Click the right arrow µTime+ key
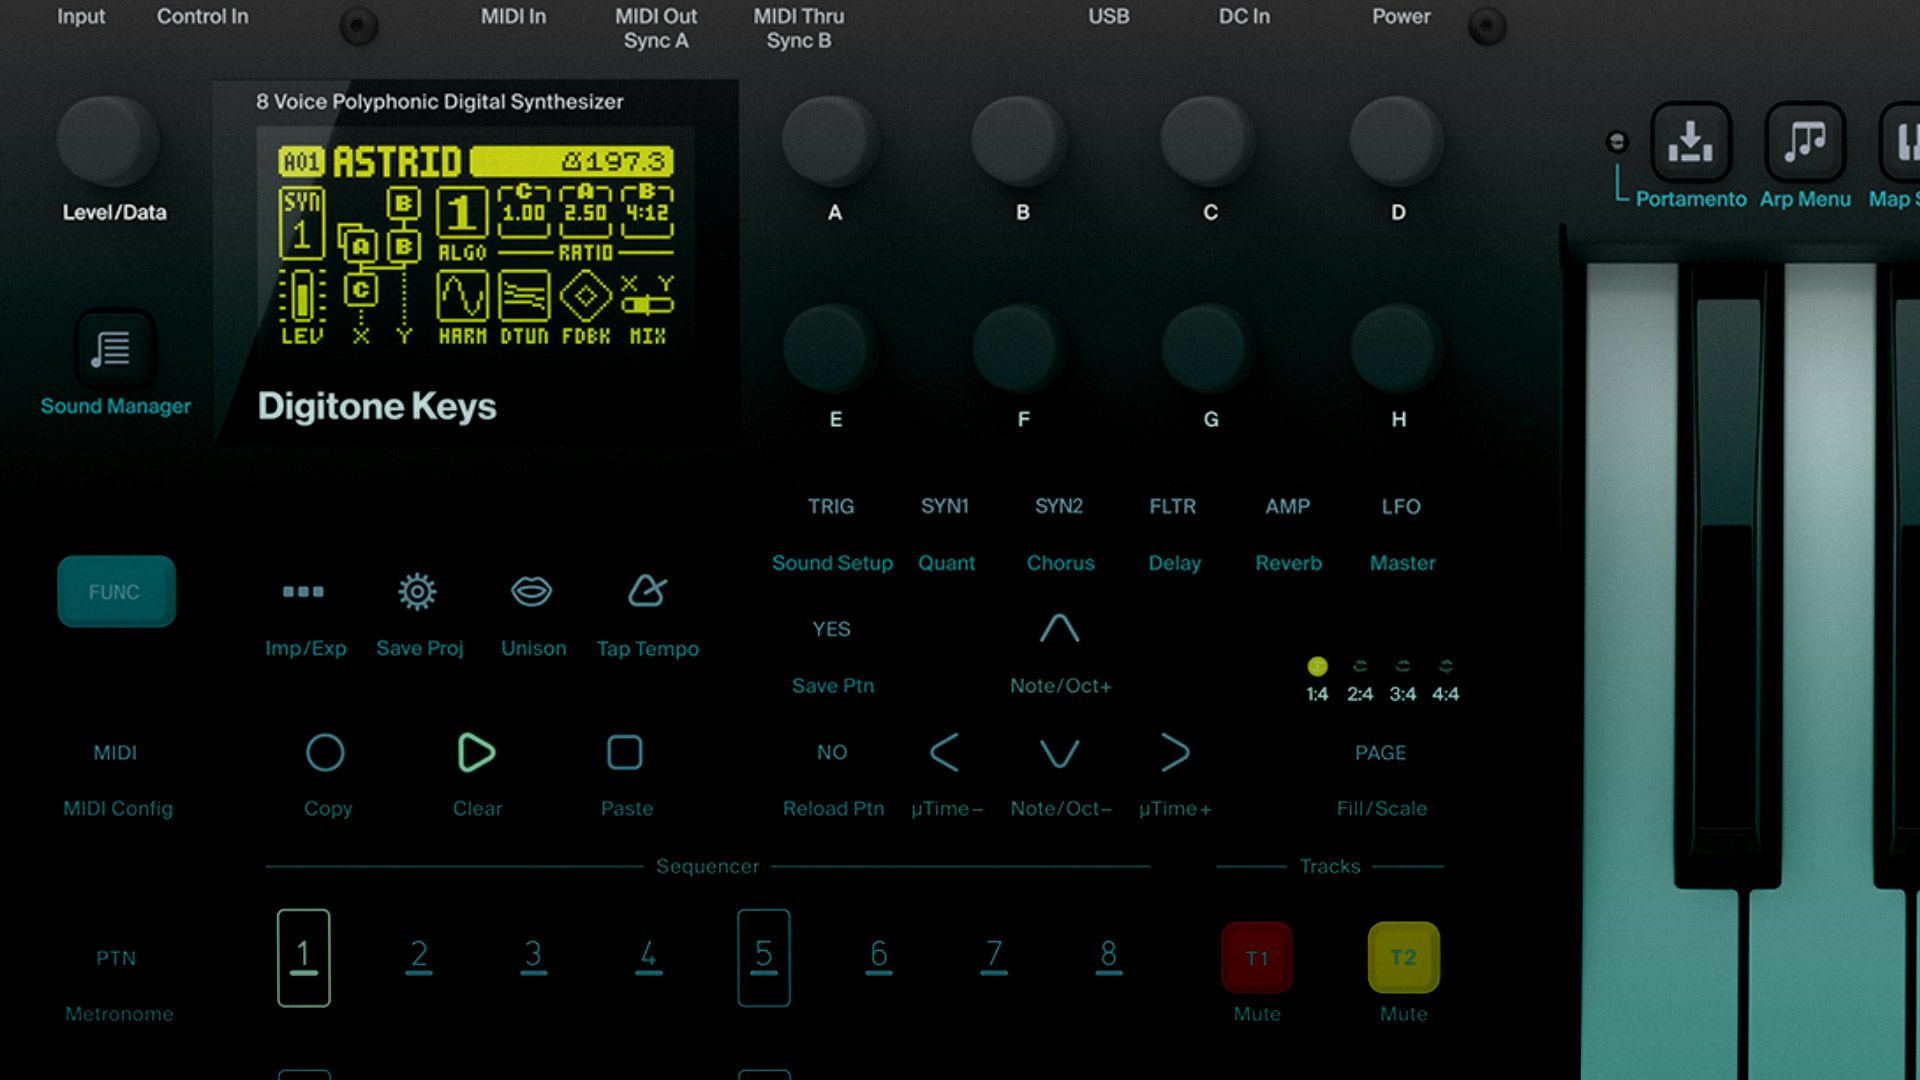The width and height of the screenshot is (1920, 1080). click(x=1175, y=753)
